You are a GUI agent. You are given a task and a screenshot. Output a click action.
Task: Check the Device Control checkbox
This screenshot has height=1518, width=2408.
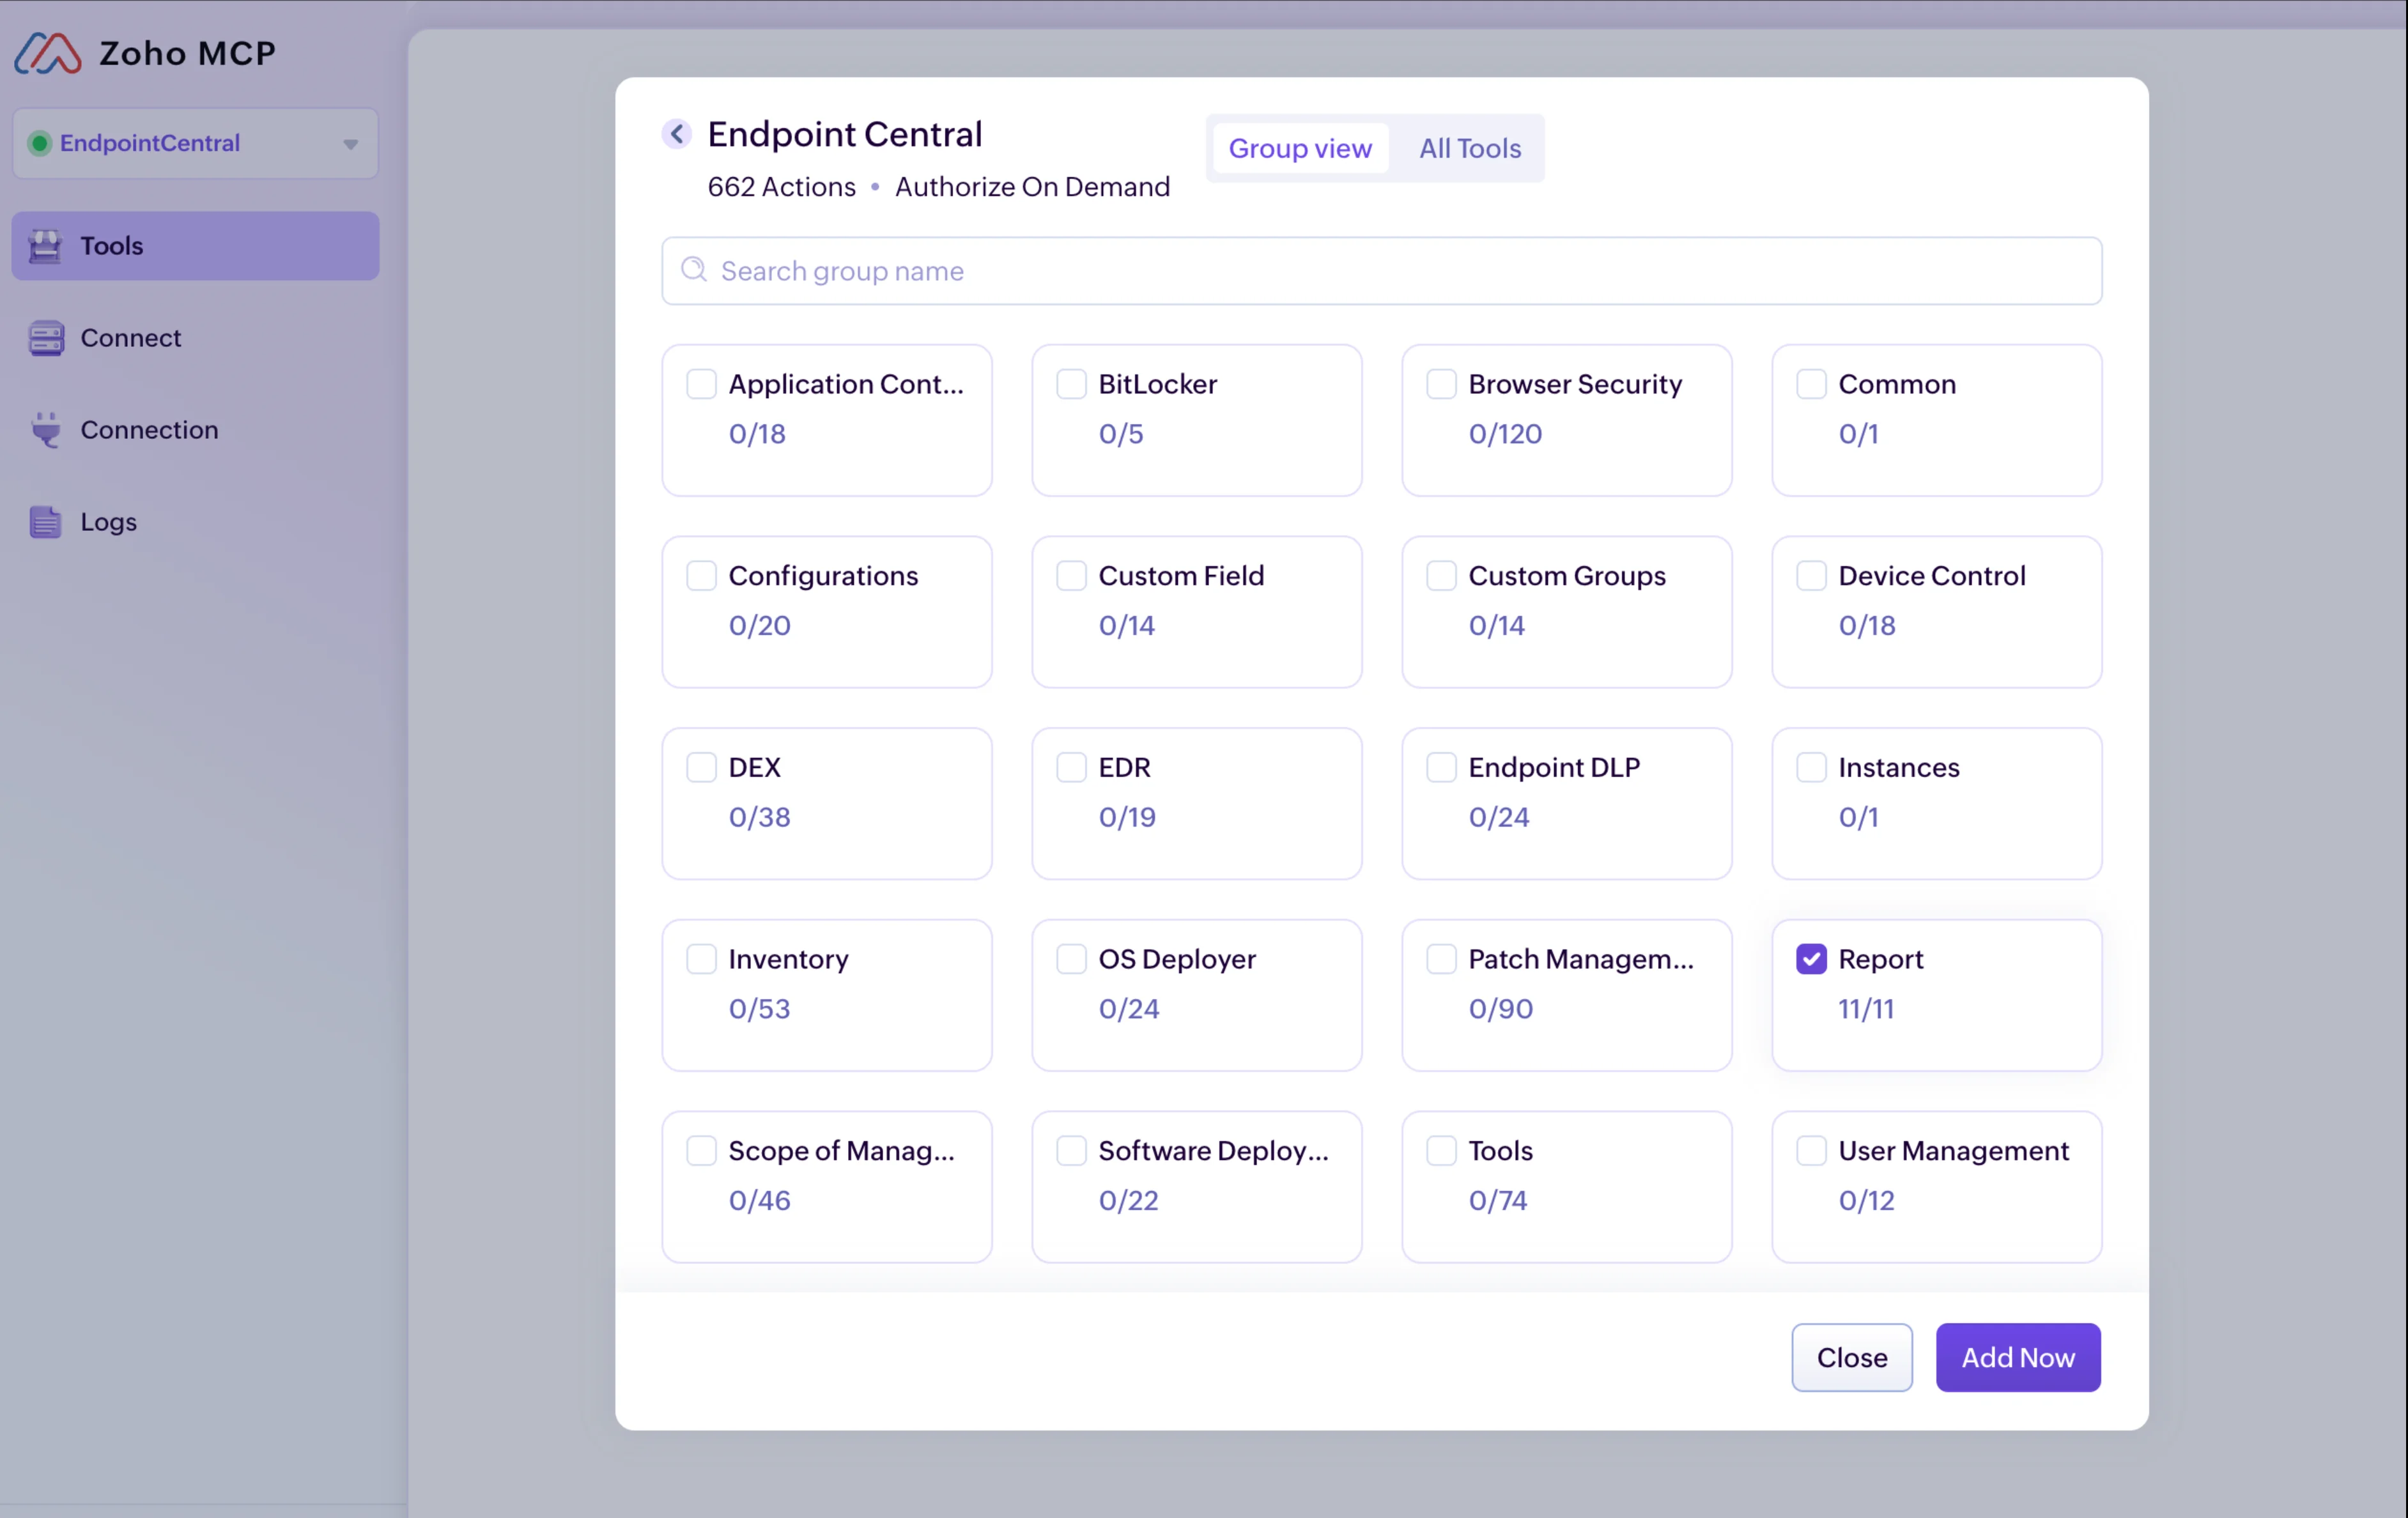click(x=1811, y=576)
